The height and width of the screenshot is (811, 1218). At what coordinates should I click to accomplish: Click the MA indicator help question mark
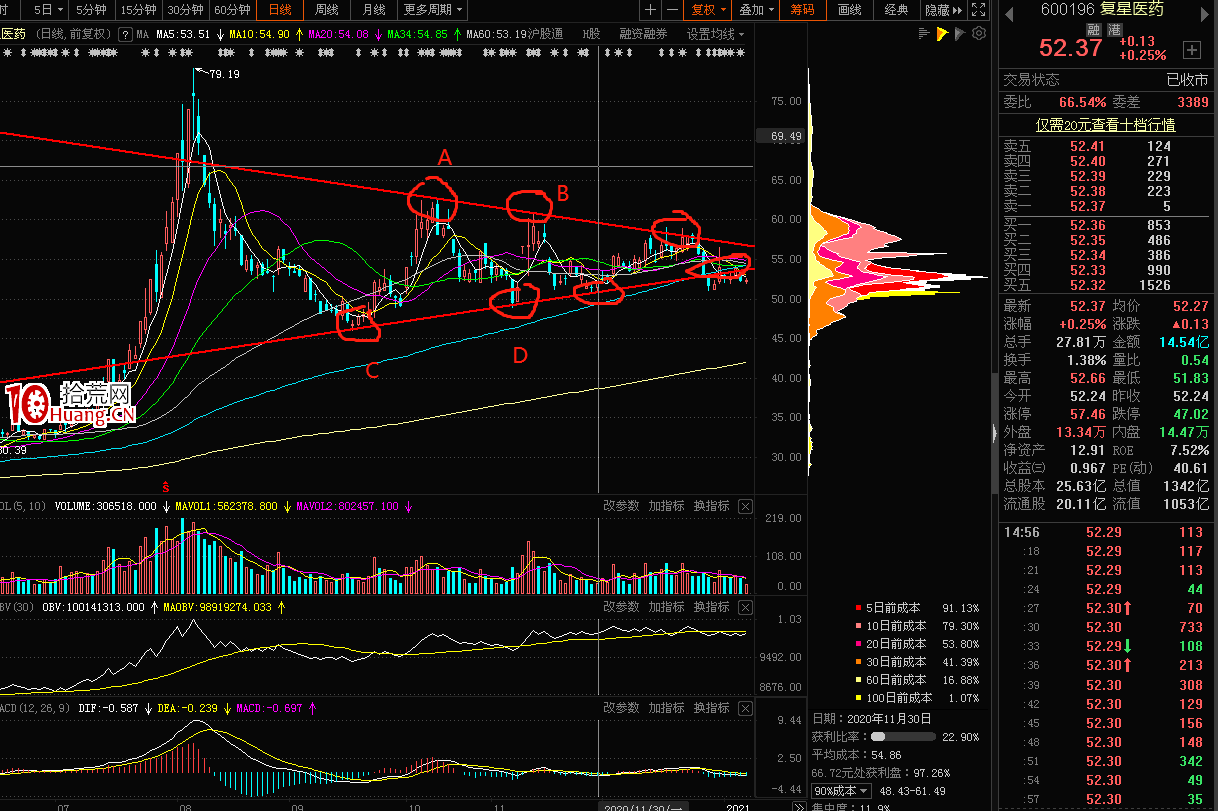pyautogui.click(x=125, y=34)
